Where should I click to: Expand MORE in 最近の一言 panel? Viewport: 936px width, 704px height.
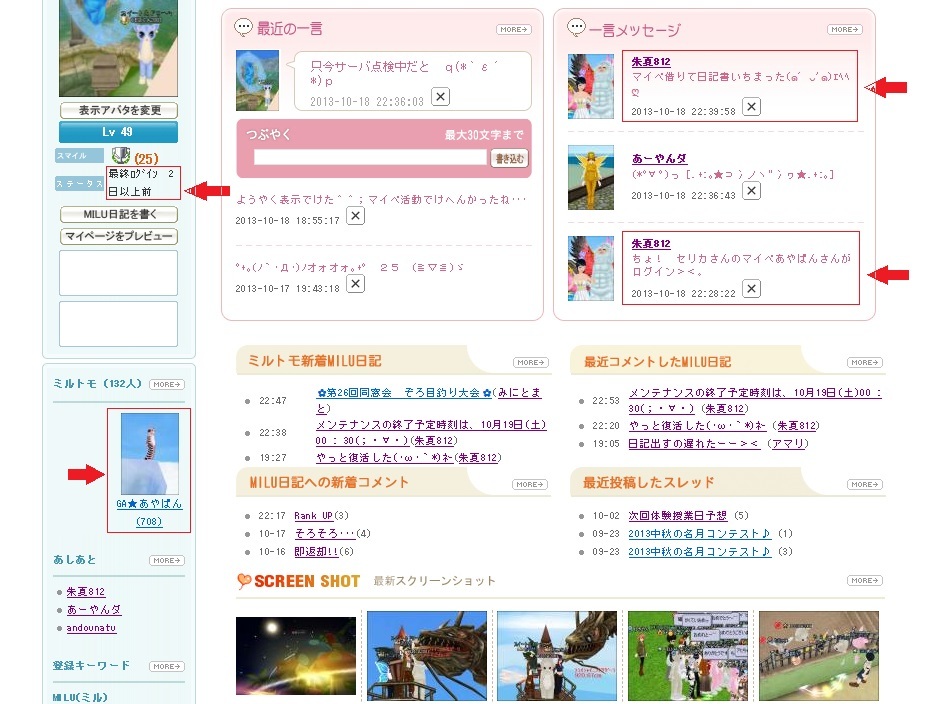[x=513, y=30]
